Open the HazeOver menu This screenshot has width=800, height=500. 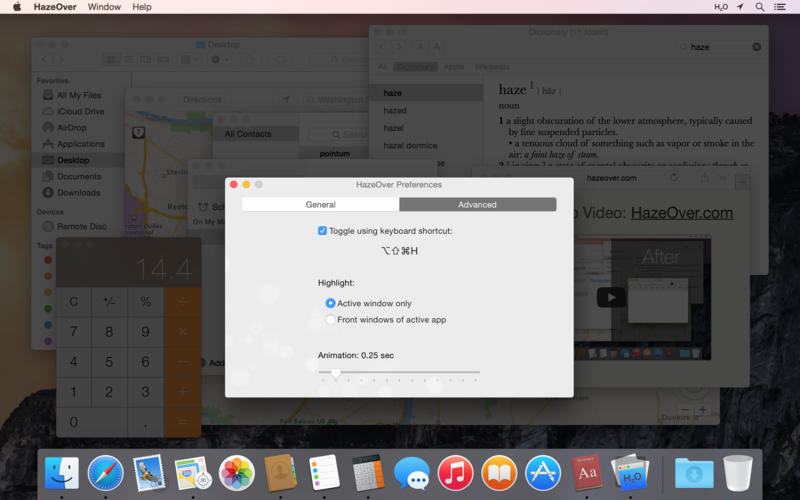(55, 7)
